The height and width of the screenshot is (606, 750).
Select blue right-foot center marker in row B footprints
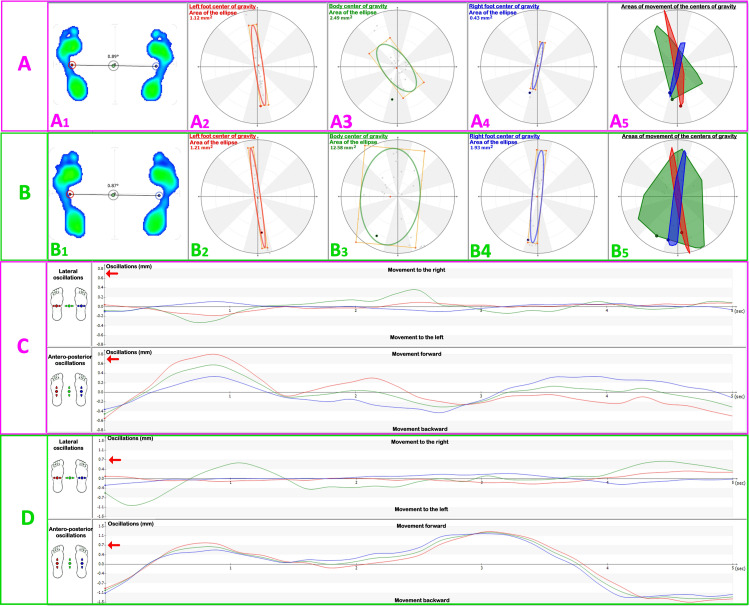[x=158, y=195]
